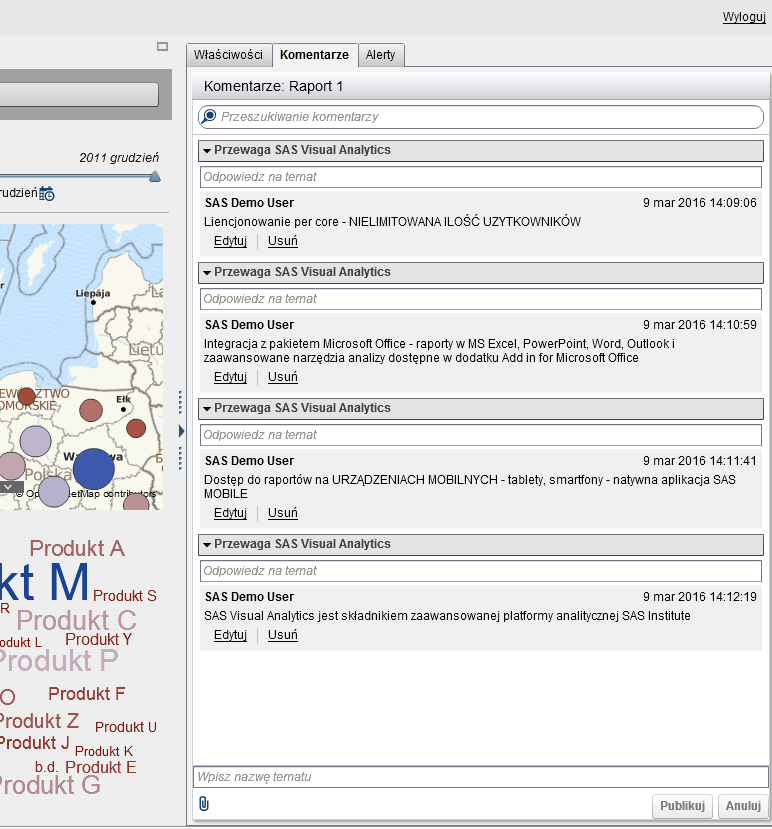The width and height of the screenshot is (772, 829).
Task: Delete the Liencjonowanie per core comment
Action: 283,241
